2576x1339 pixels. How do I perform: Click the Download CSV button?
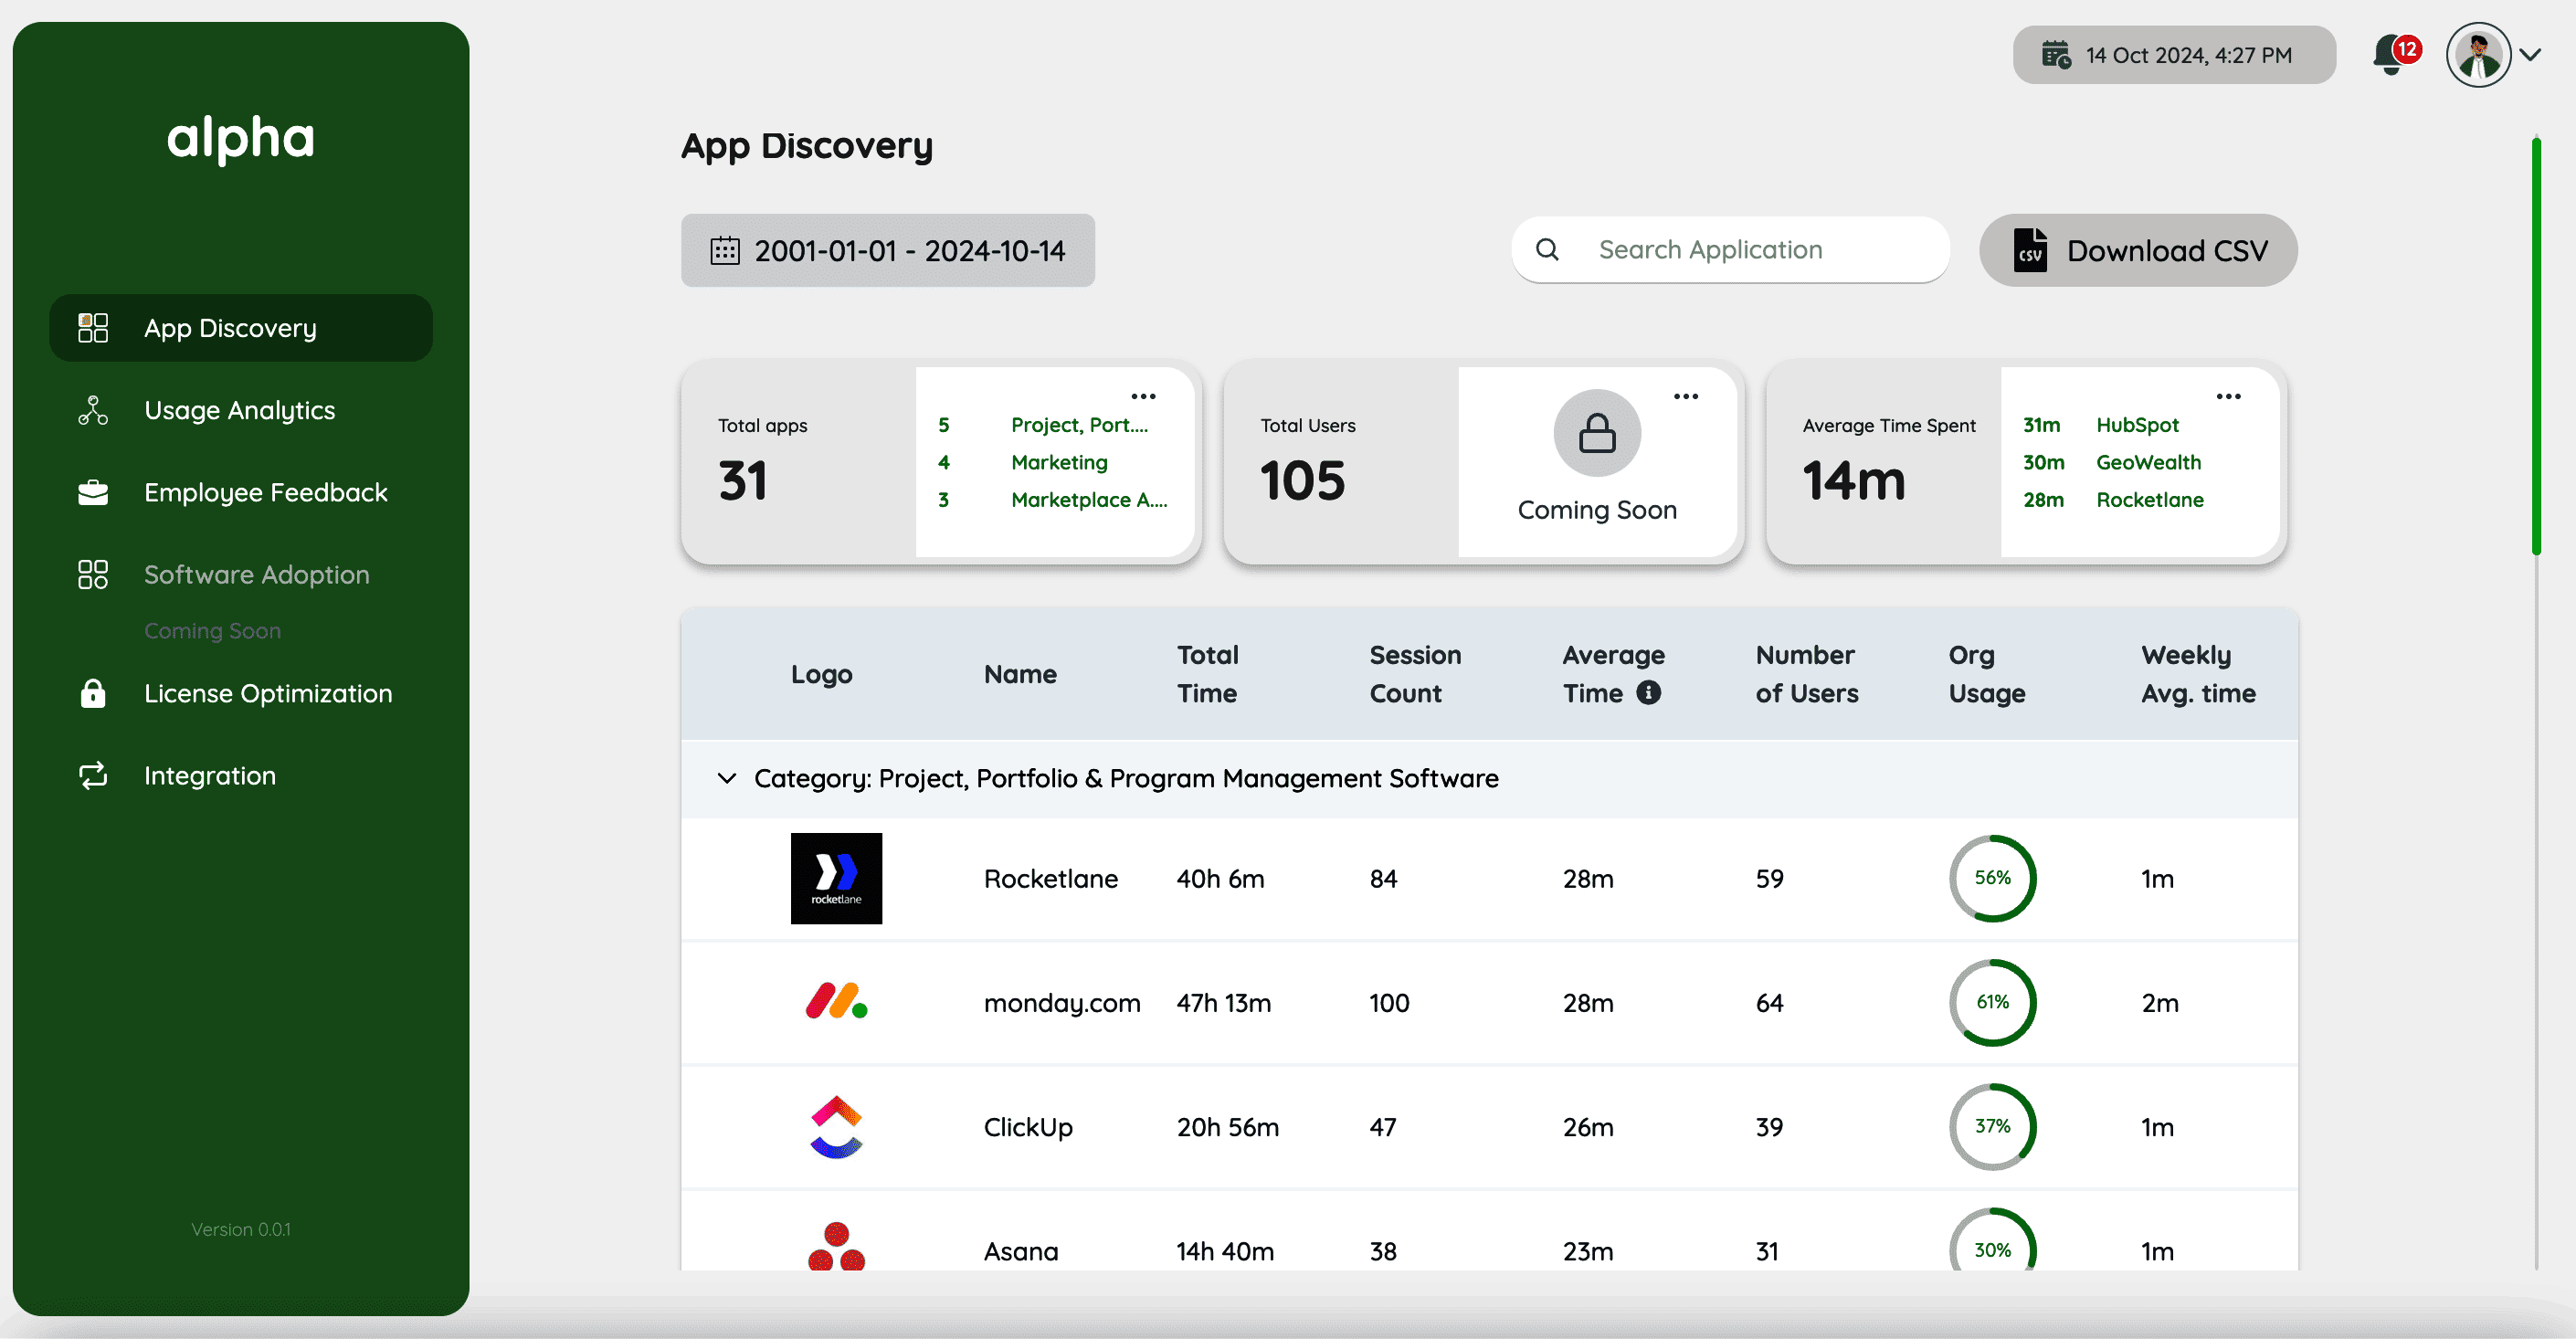coord(2138,250)
